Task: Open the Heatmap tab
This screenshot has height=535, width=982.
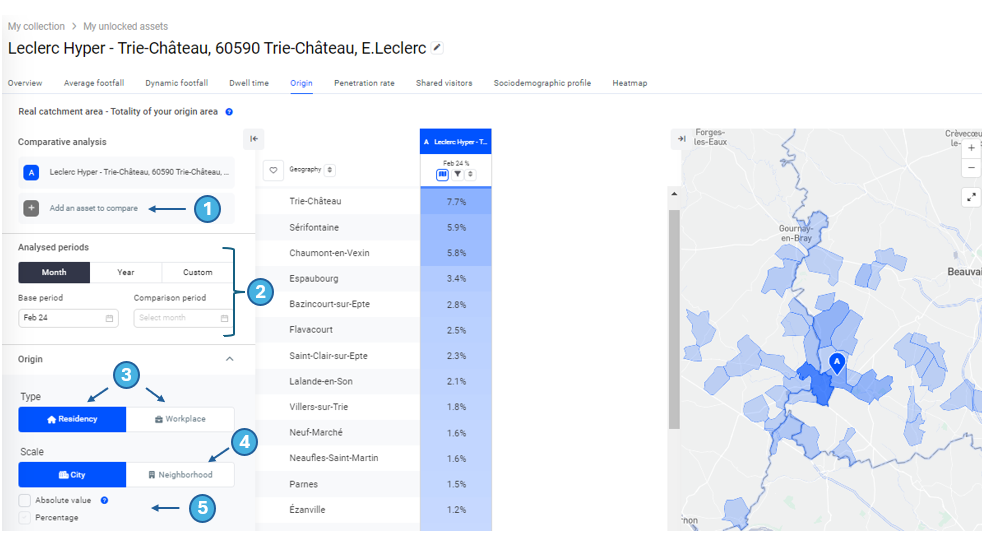Action: click(x=629, y=83)
